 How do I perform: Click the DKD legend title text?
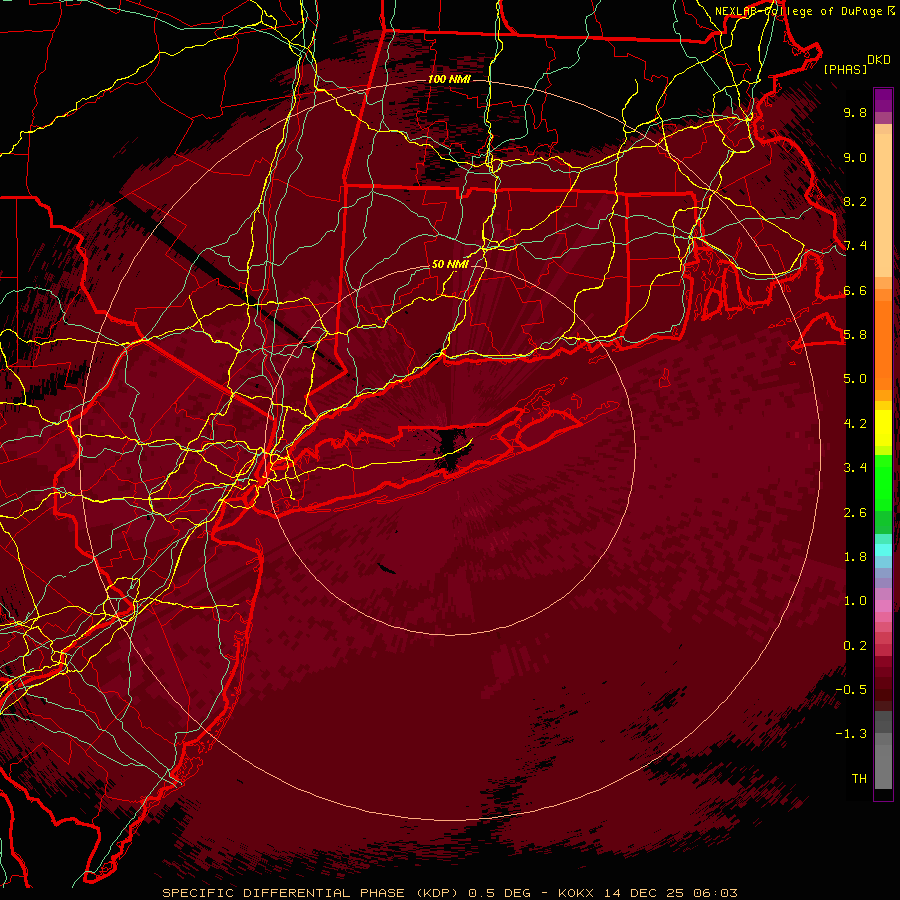[x=879, y=60]
